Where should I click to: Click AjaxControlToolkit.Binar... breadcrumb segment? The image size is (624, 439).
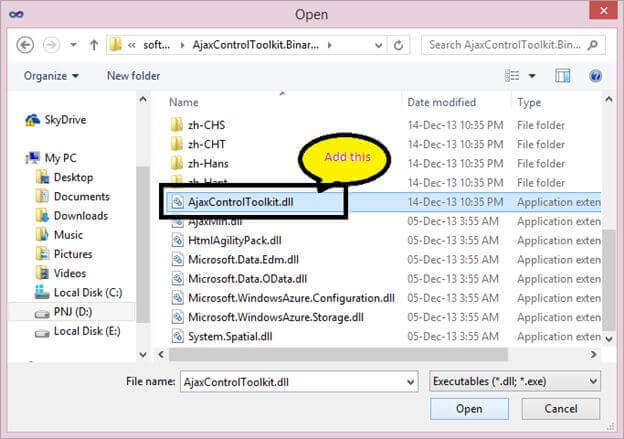[x=255, y=45]
